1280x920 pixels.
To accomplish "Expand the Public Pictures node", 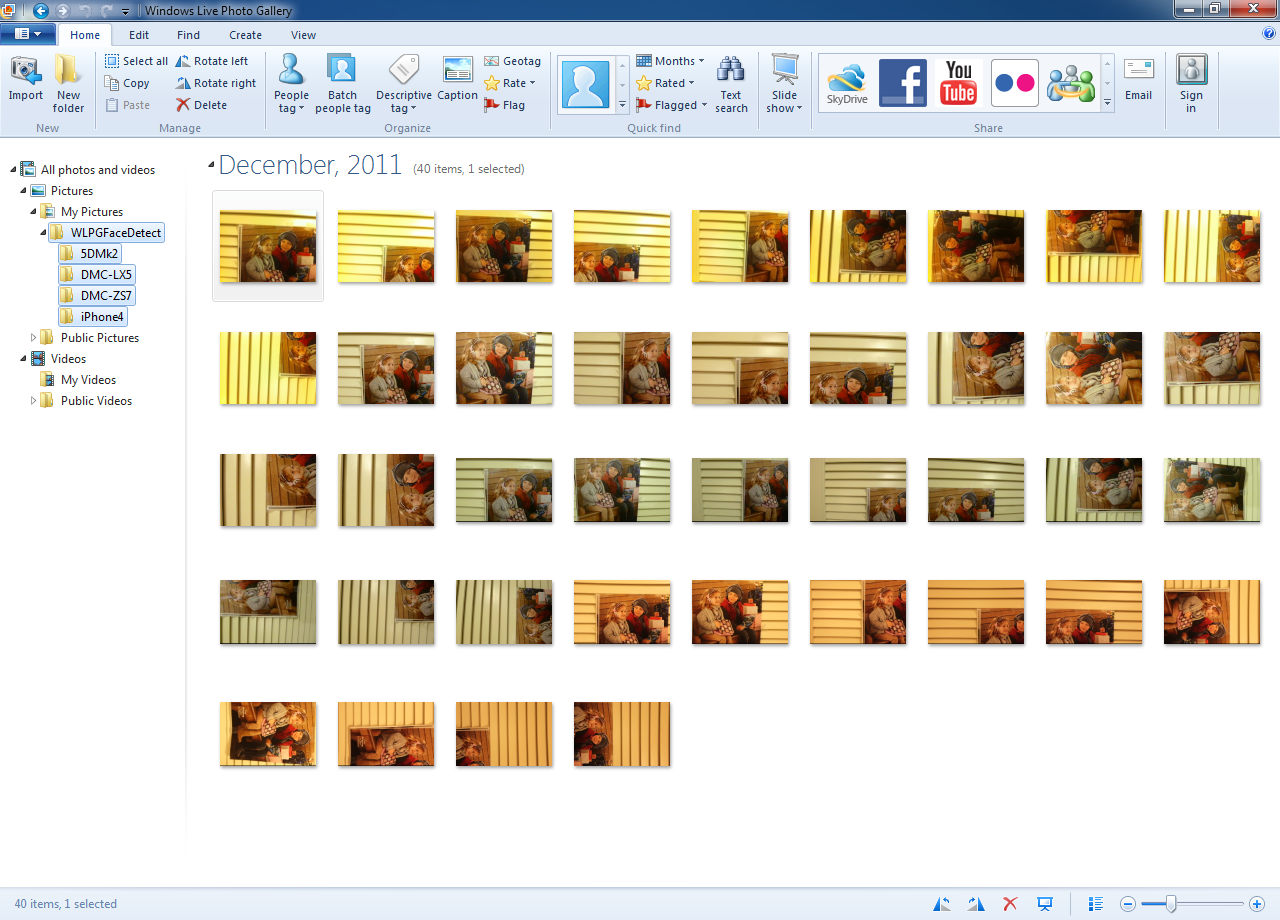I will (34, 338).
